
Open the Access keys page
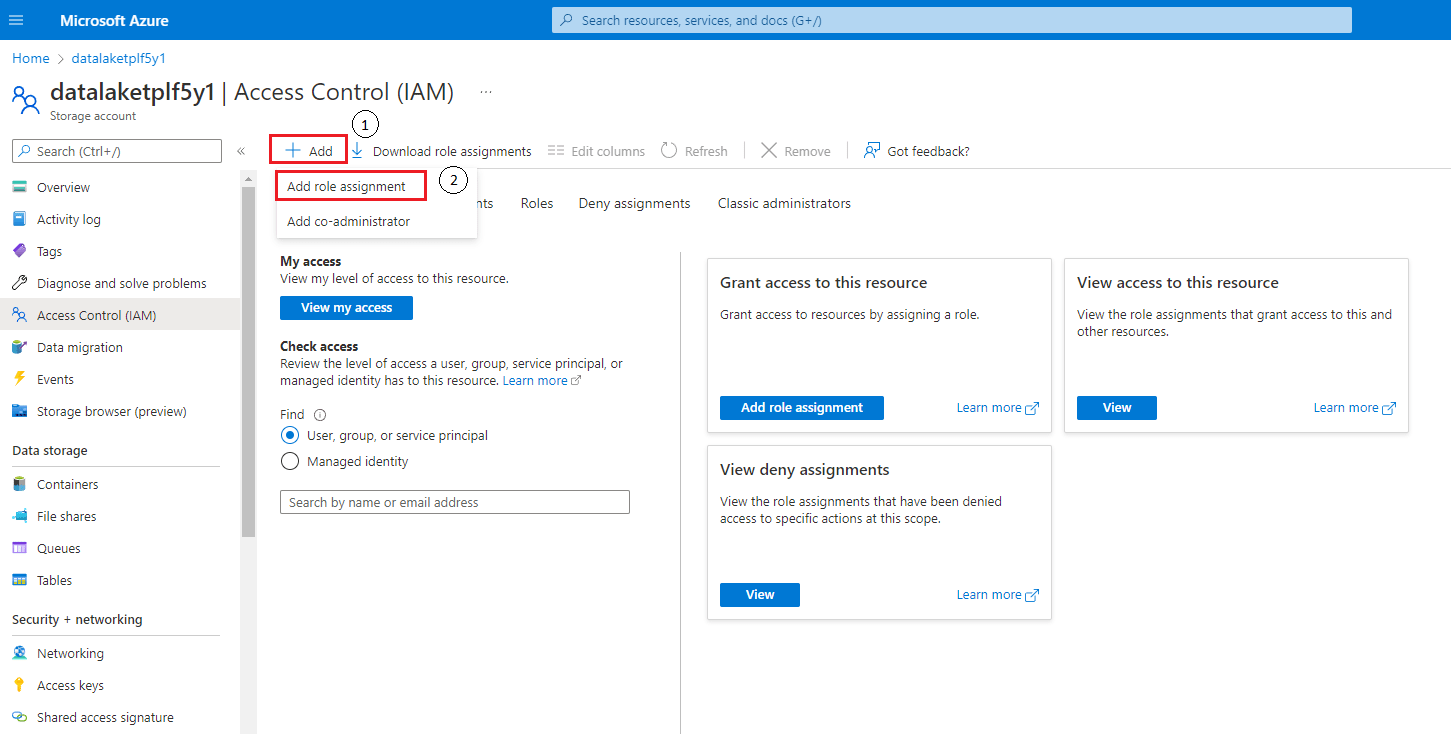(x=68, y=684)
